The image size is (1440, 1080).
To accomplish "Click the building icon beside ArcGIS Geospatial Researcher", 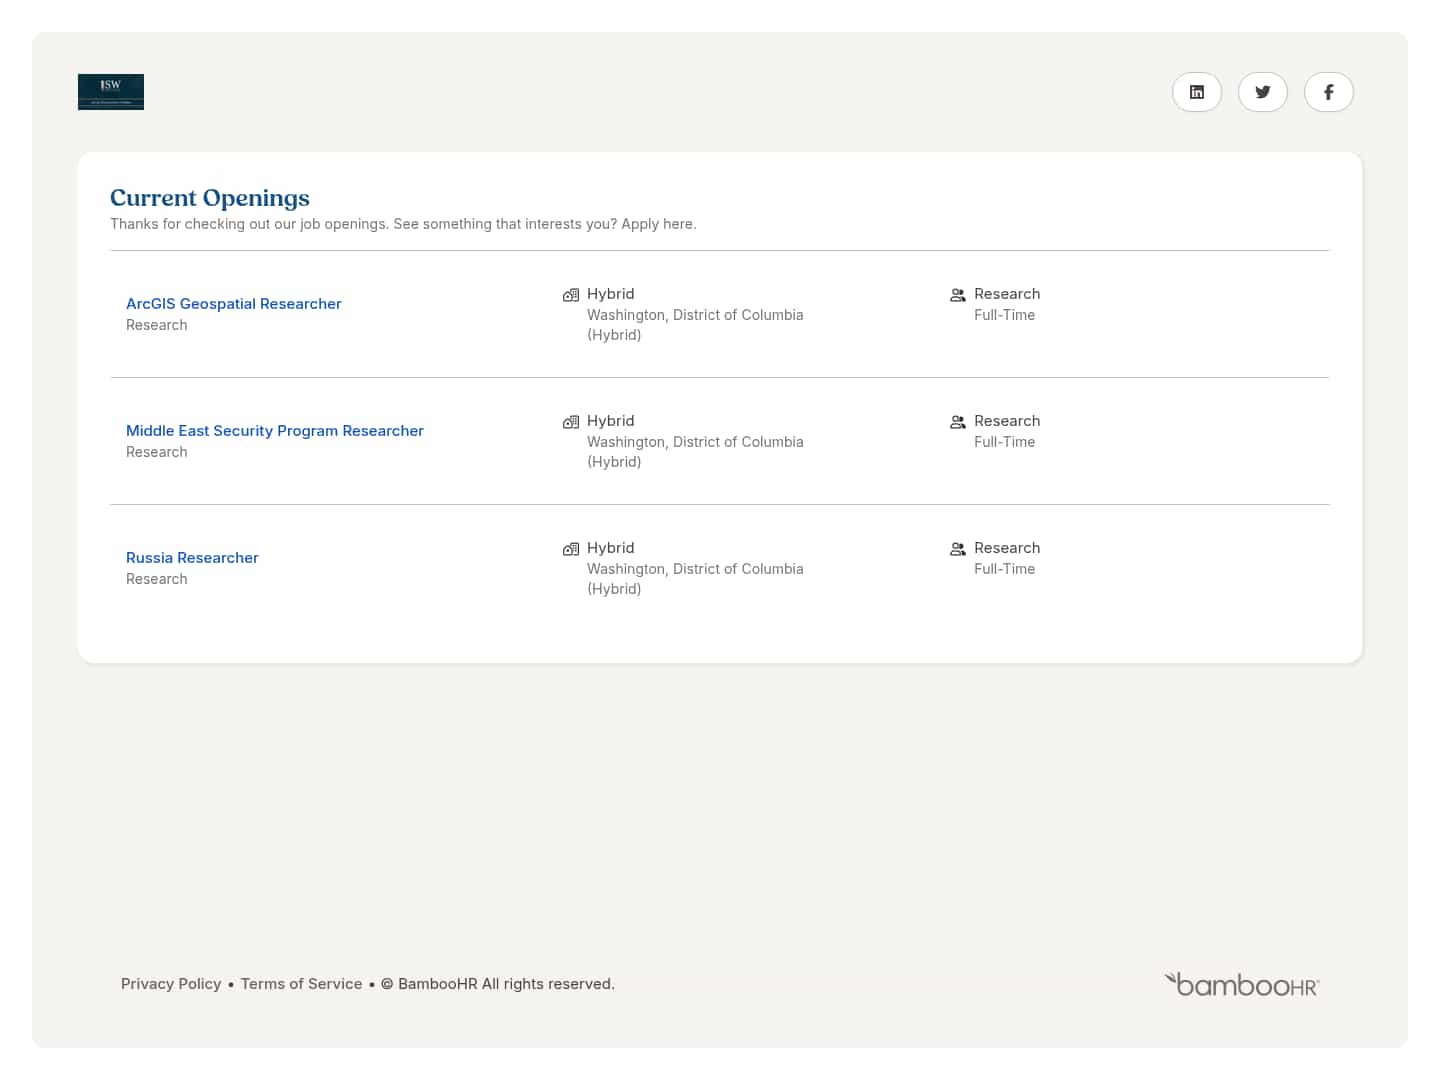I will coord(571,294).
